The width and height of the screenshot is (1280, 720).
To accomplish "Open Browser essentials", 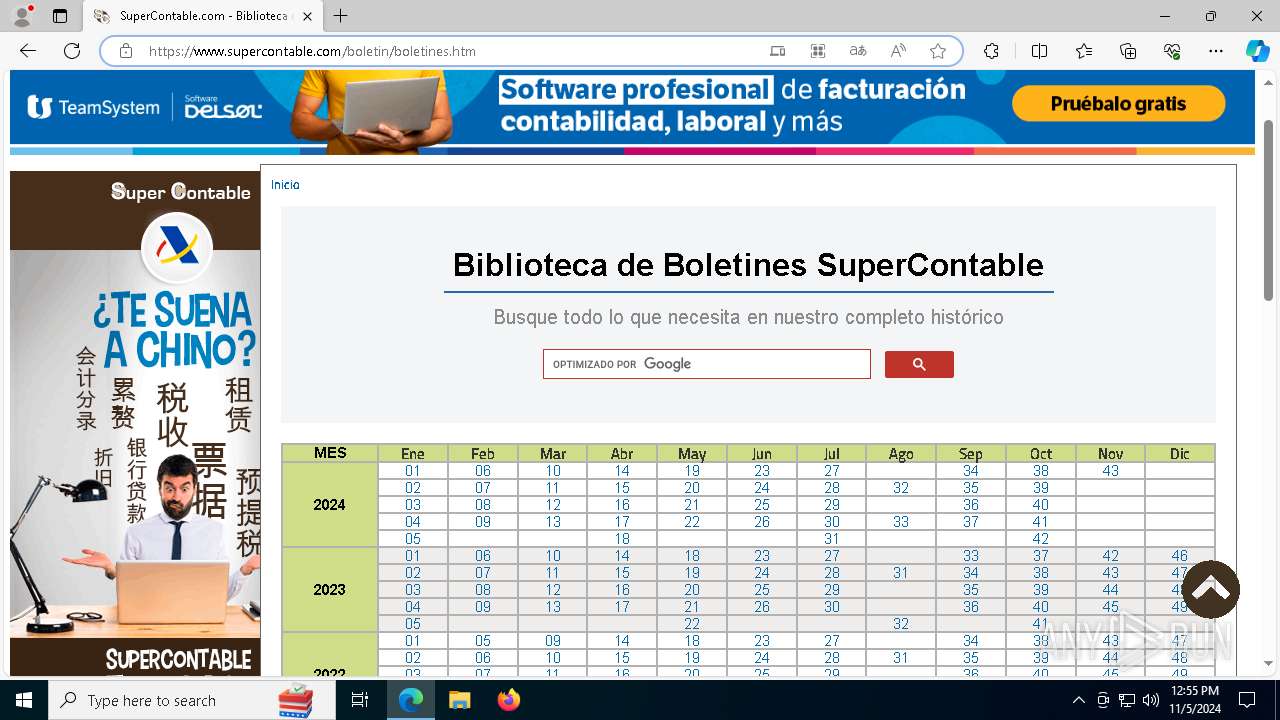I will [x=1172, y=51].
